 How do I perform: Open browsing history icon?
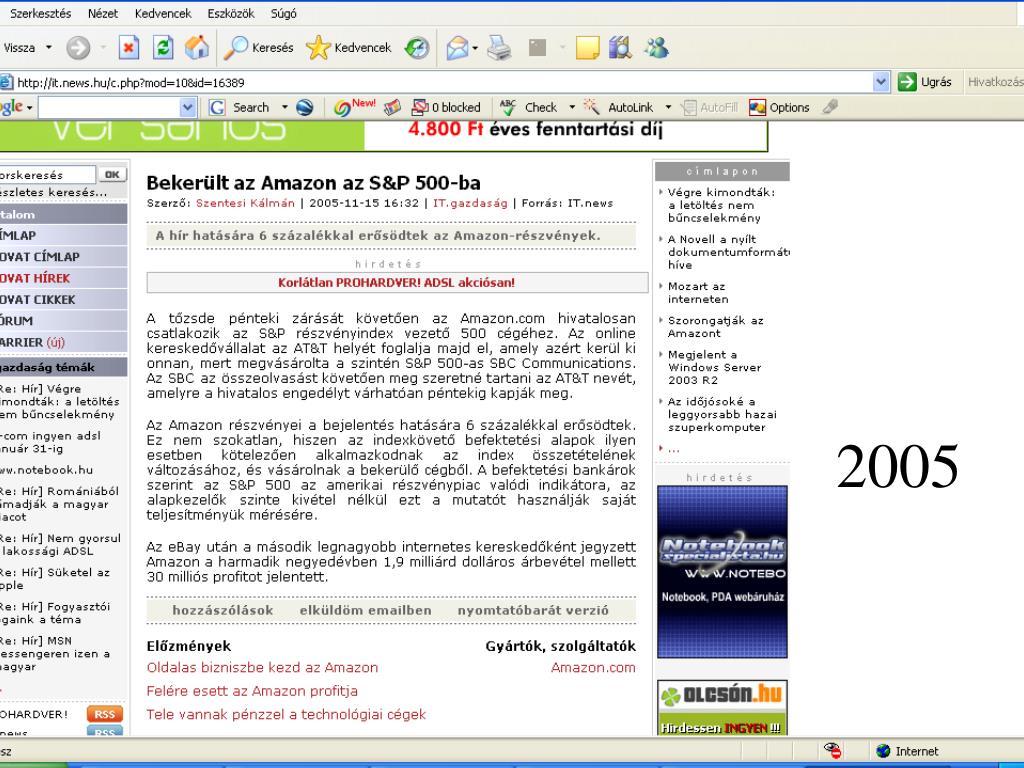(x=417, y=48)
